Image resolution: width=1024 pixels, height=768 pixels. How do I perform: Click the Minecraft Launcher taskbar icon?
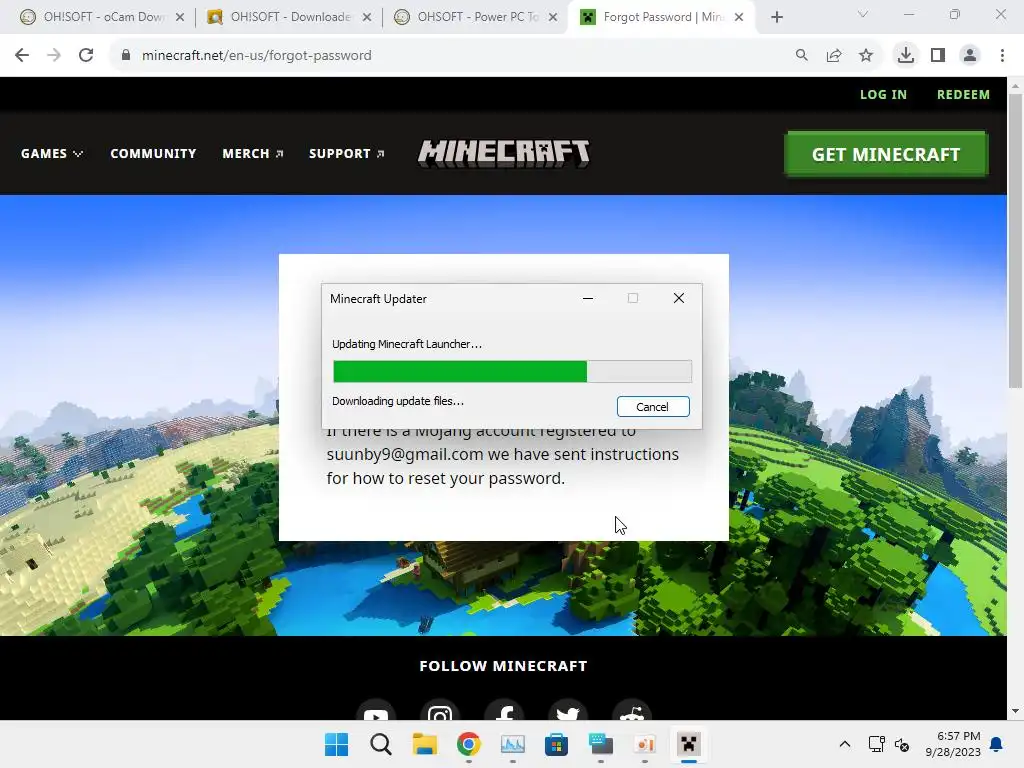coord(688,744)
